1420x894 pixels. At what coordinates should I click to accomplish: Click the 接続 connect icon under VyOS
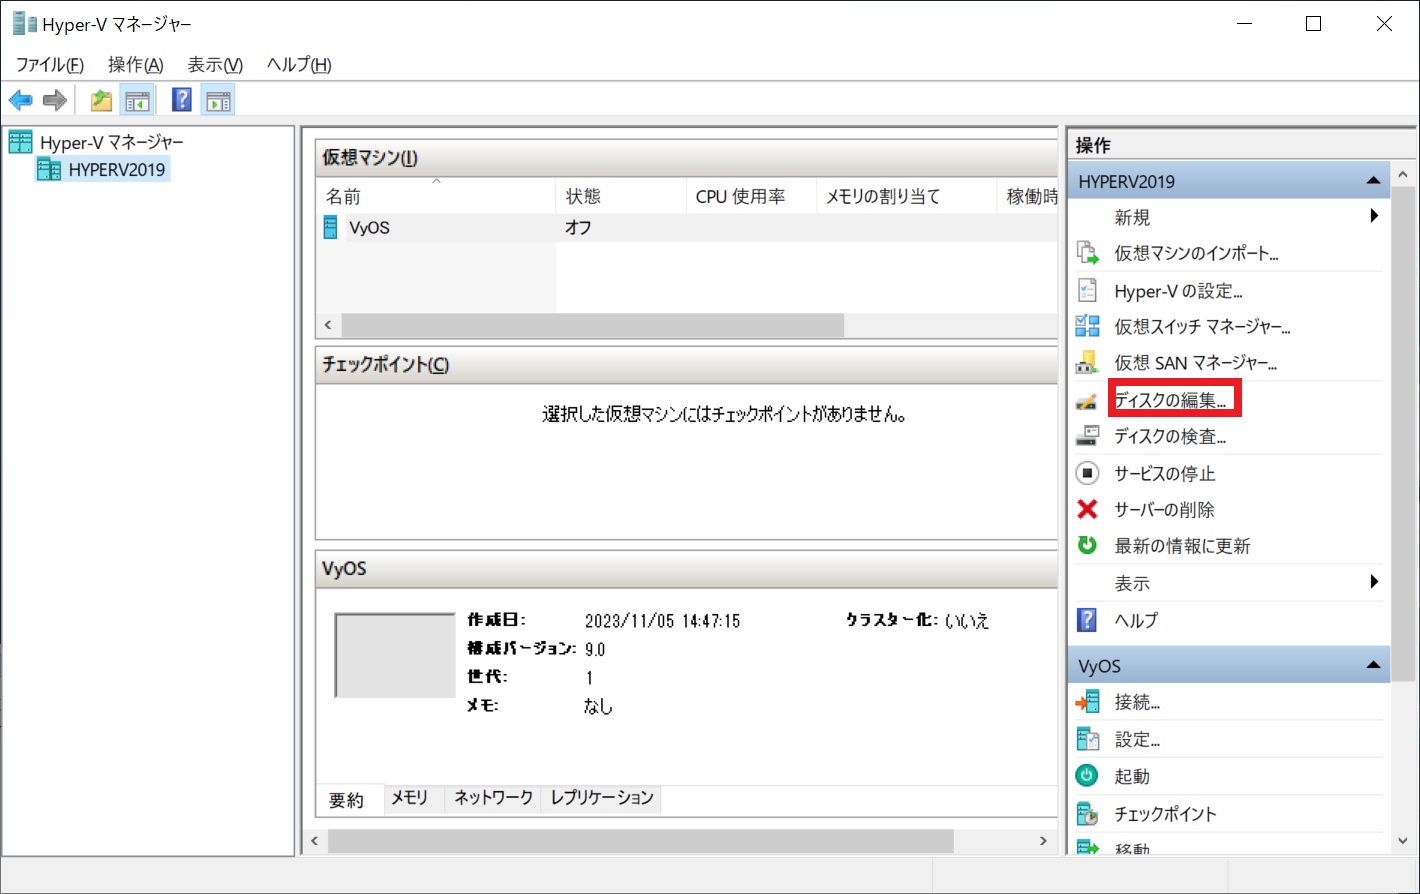[x=1087, y=702]
